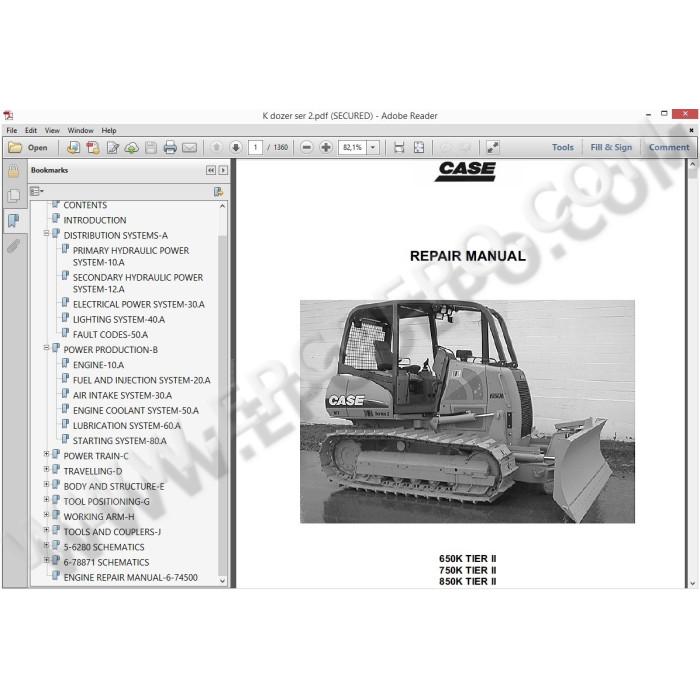The width and height of the screenshot is (700, 700).
Task: Click the Convert to PDF icon
Action: click(x=93, y=147)
